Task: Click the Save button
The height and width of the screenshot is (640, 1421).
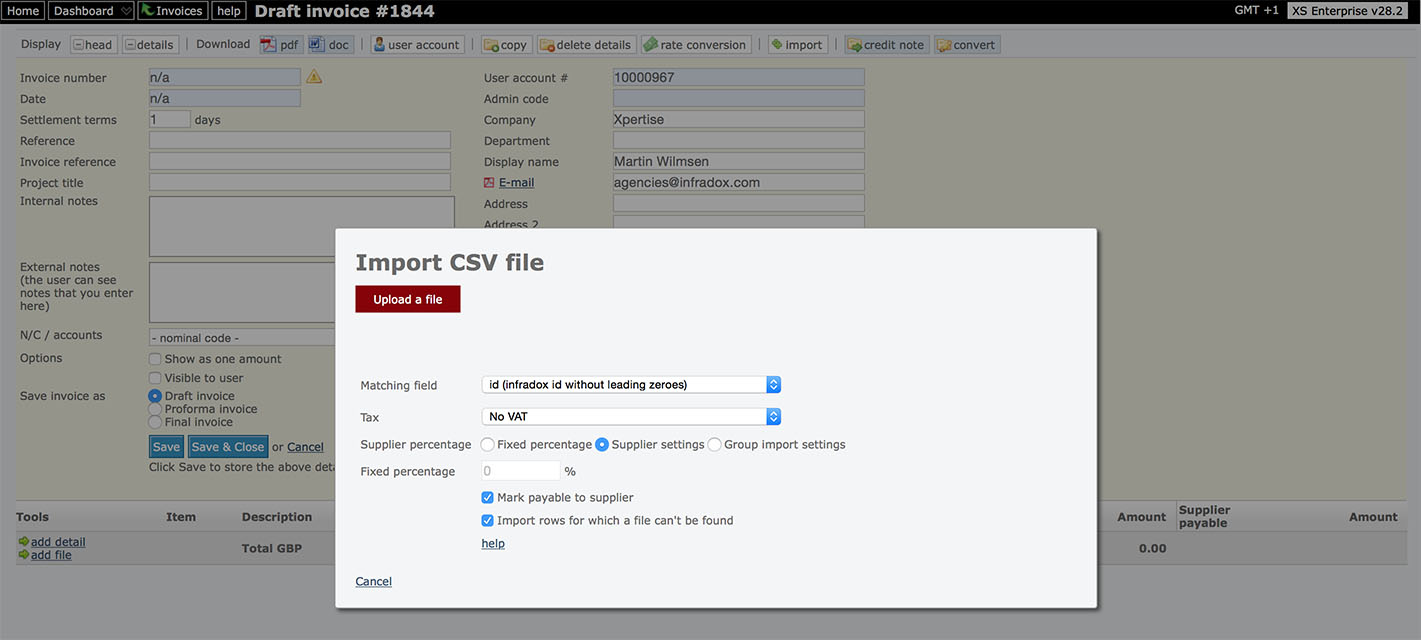Action: coord(166,447)
